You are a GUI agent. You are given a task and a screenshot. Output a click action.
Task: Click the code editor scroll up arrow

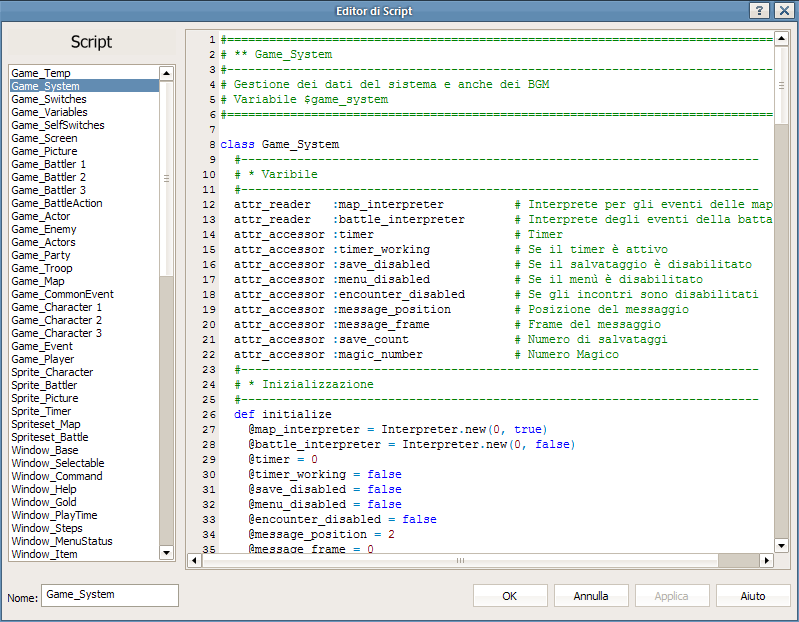(x=781, y=38)
